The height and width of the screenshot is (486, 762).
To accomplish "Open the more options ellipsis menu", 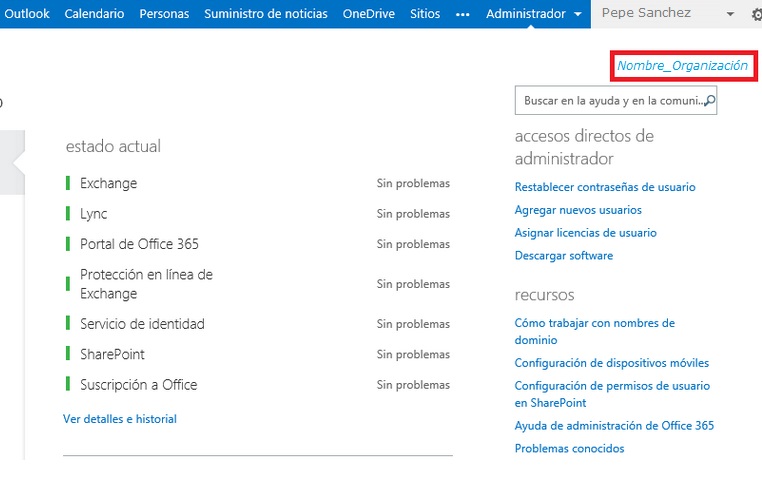I will [462, 14].
